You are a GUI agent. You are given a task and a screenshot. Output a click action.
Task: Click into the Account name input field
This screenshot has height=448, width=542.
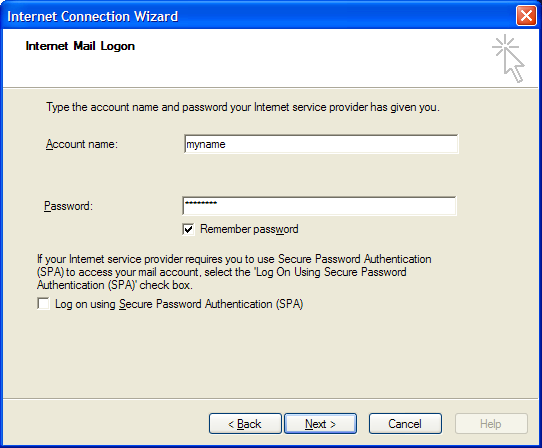[321, 144]
